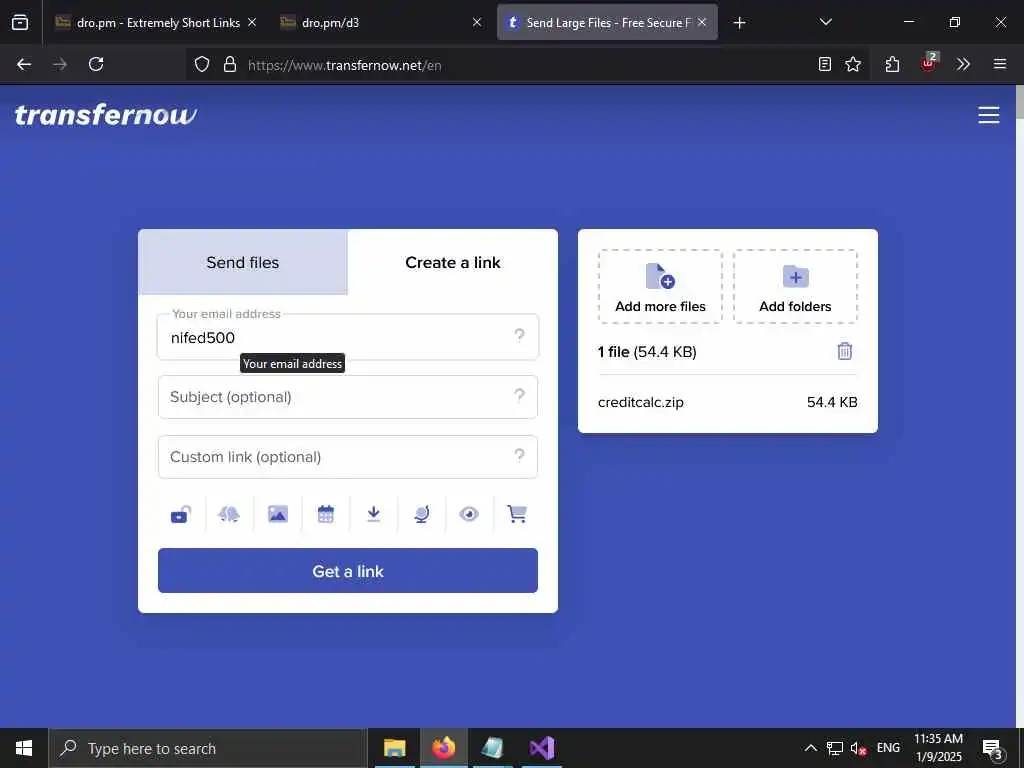Open File Explorer from the taskbar
This screenshot has height=768, width=1024.
click(394, 748)
